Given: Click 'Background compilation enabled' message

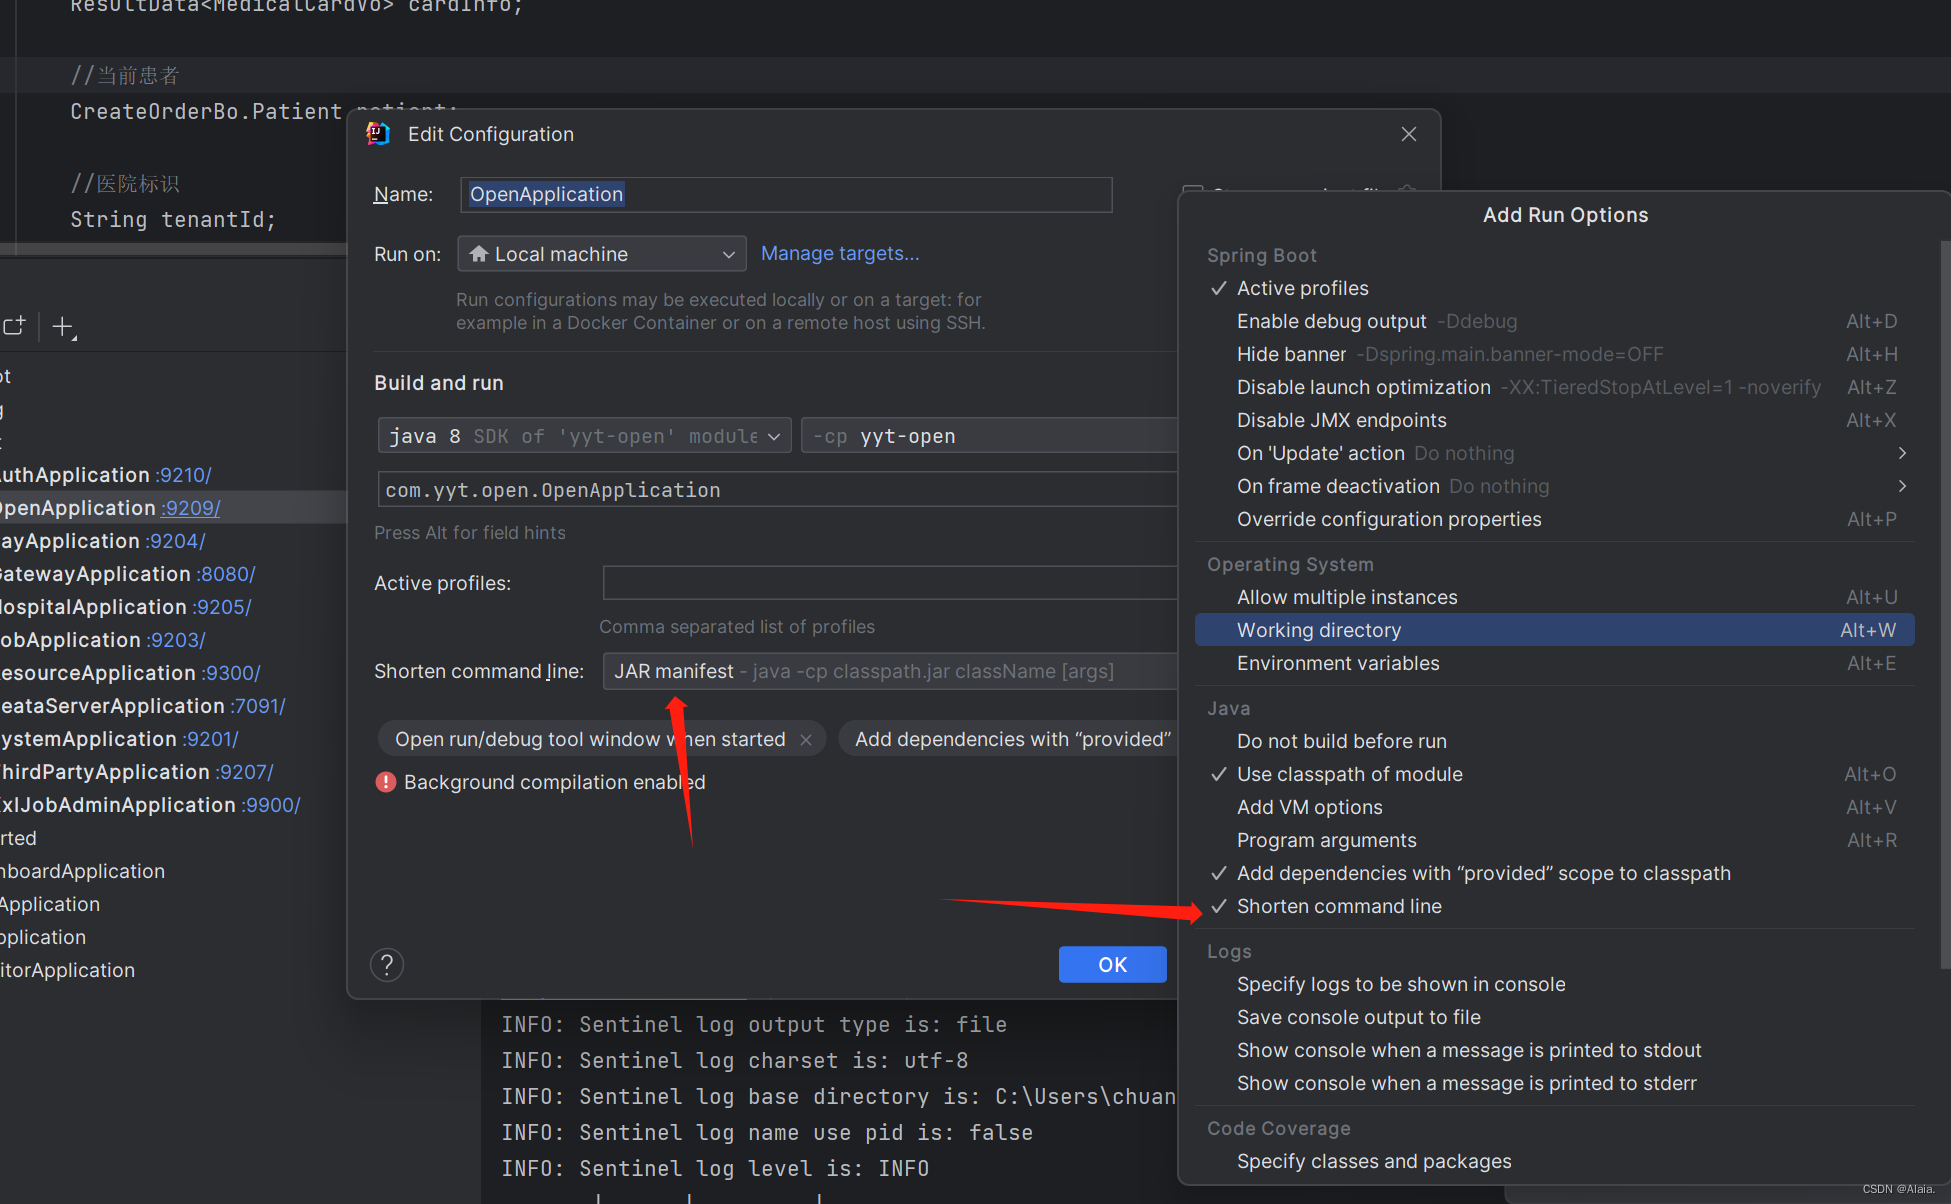Looking at the screenshot, I should point(554,782).
